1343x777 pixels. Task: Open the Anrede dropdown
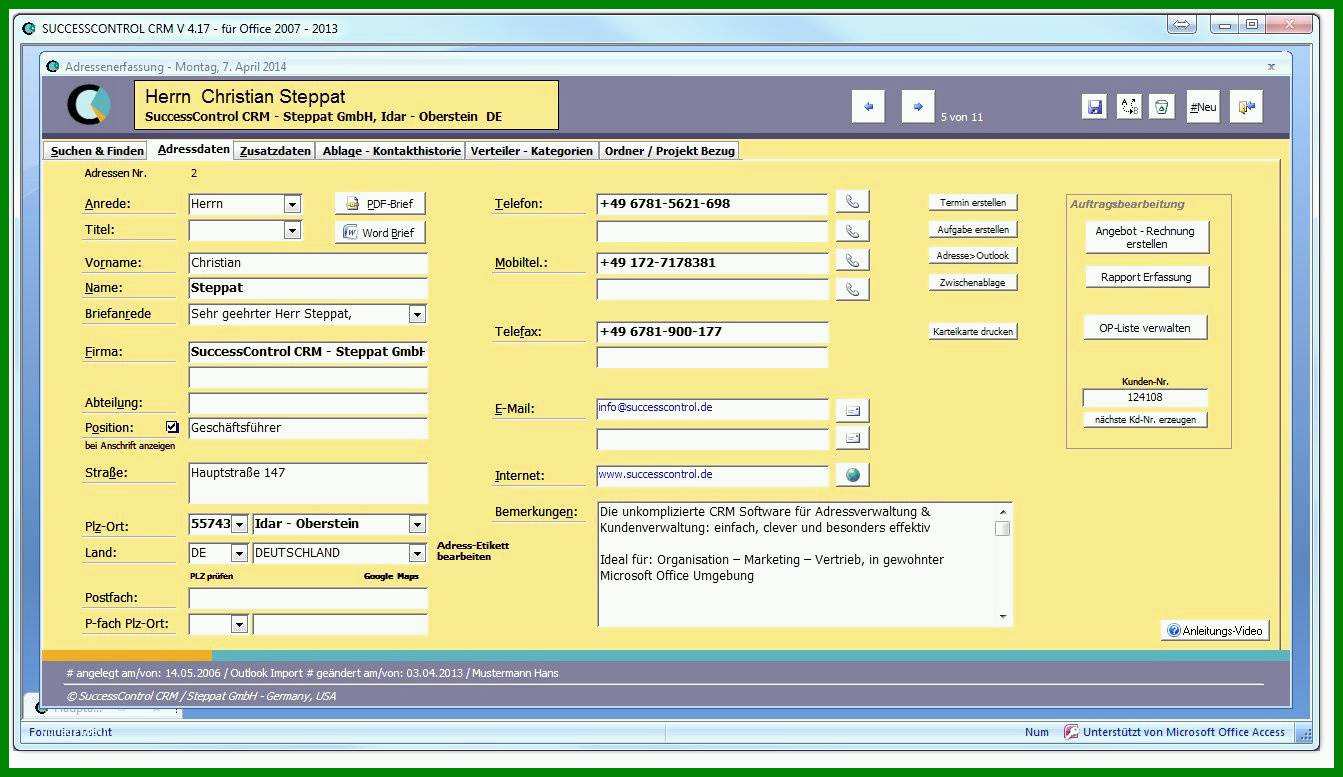point(292,204)
